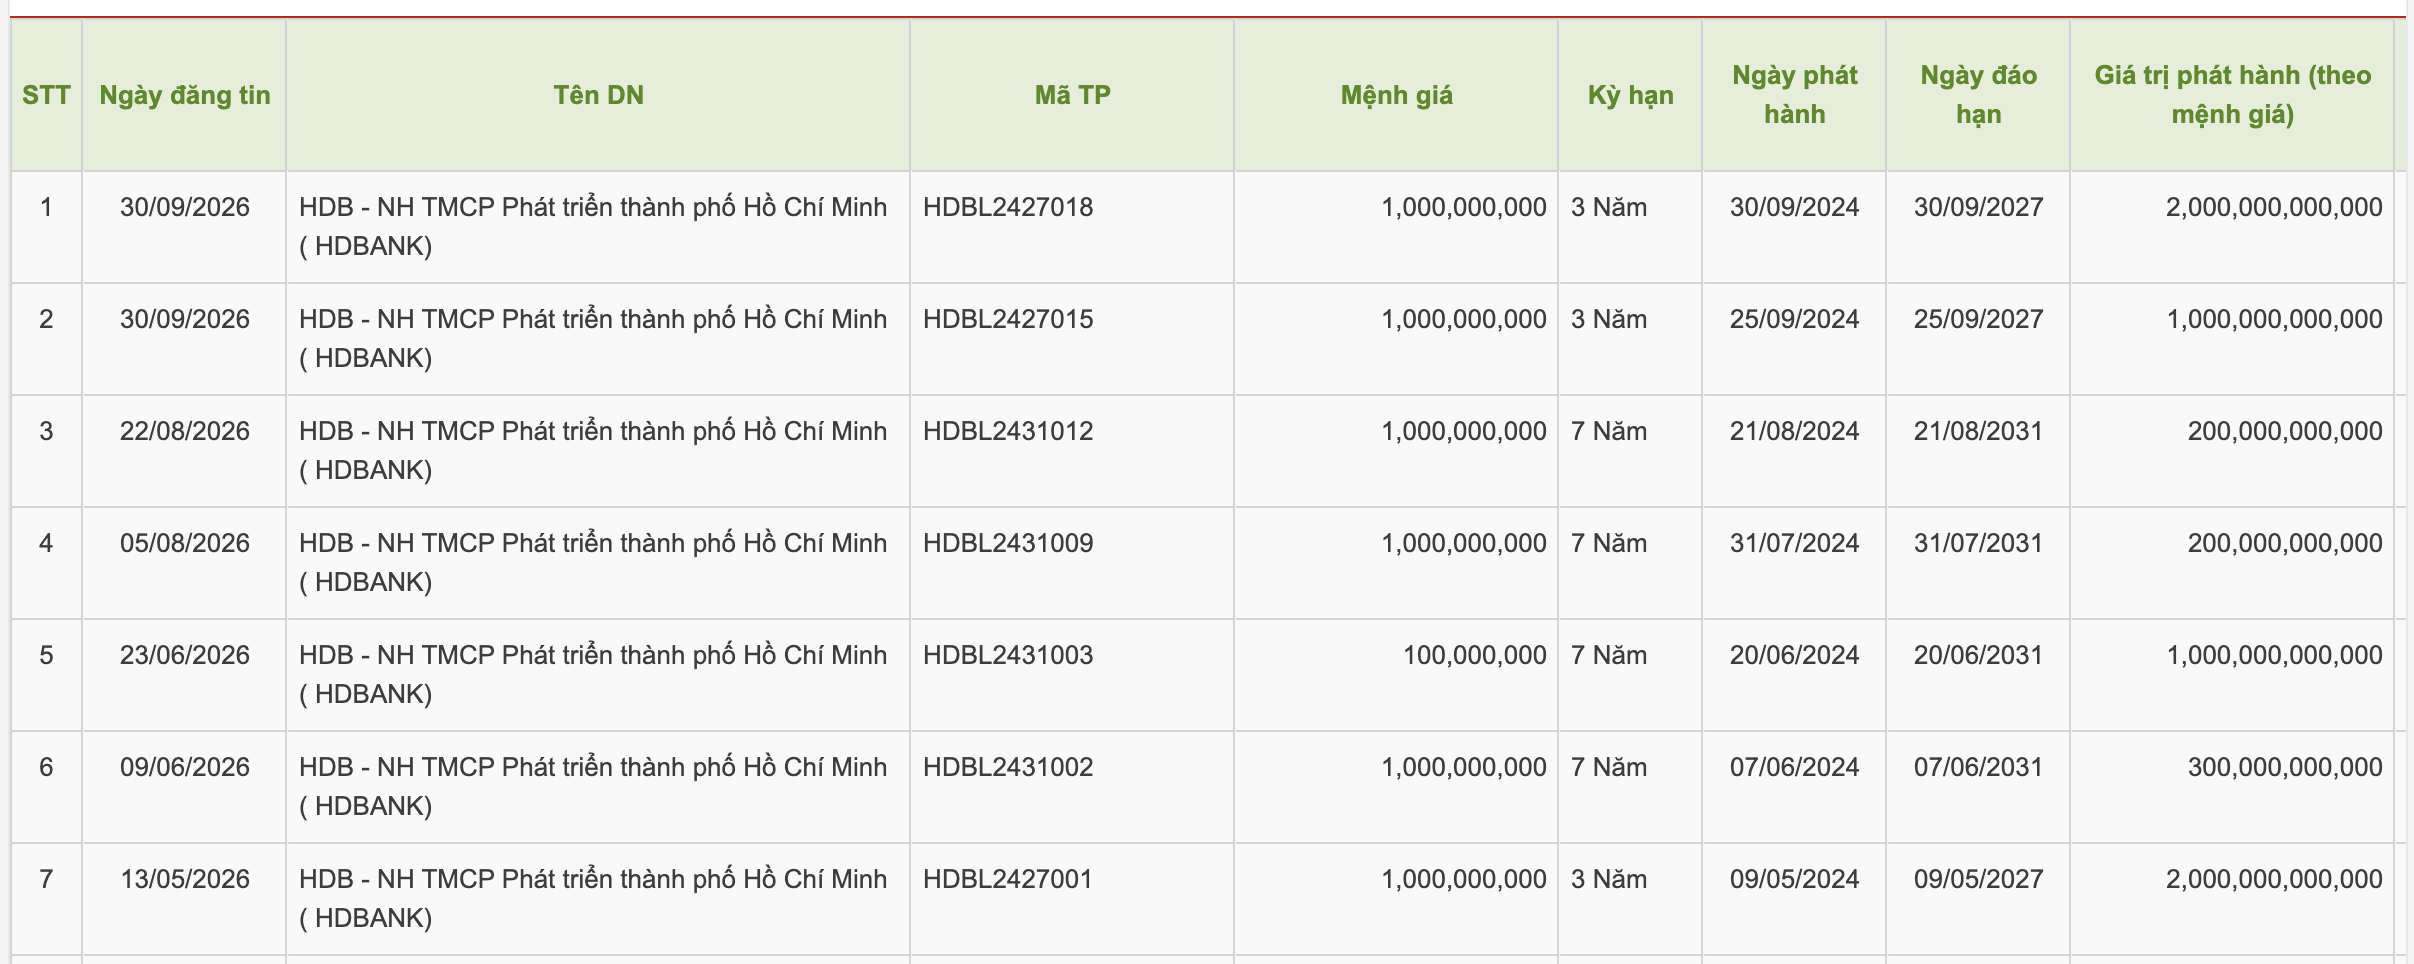Click maturity date 07/06/2031
This screenshot has width=2414, height=964.
click(x=1978, y=767)
